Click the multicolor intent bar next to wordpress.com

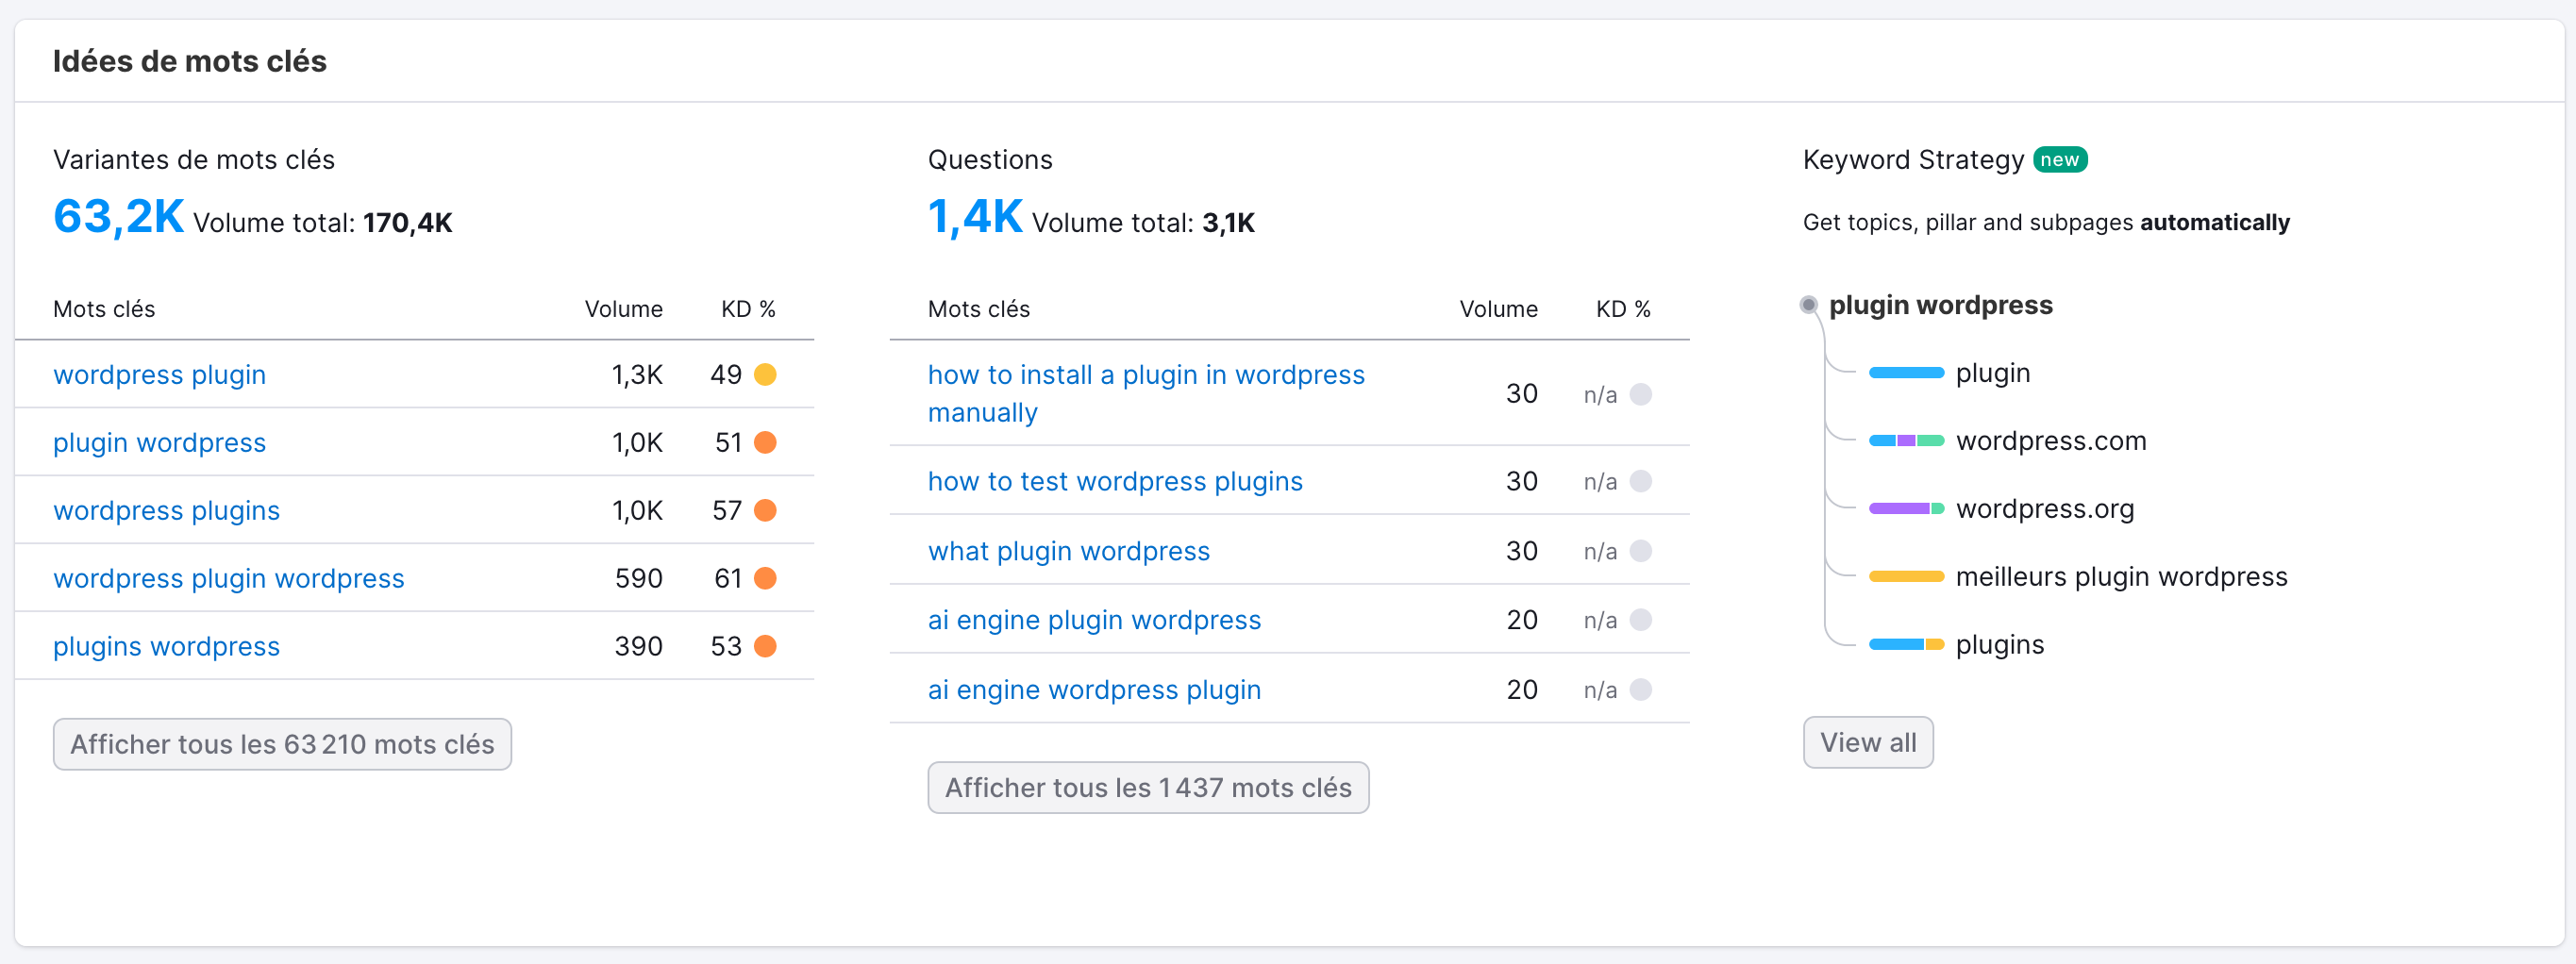(x=1906, y=441)
